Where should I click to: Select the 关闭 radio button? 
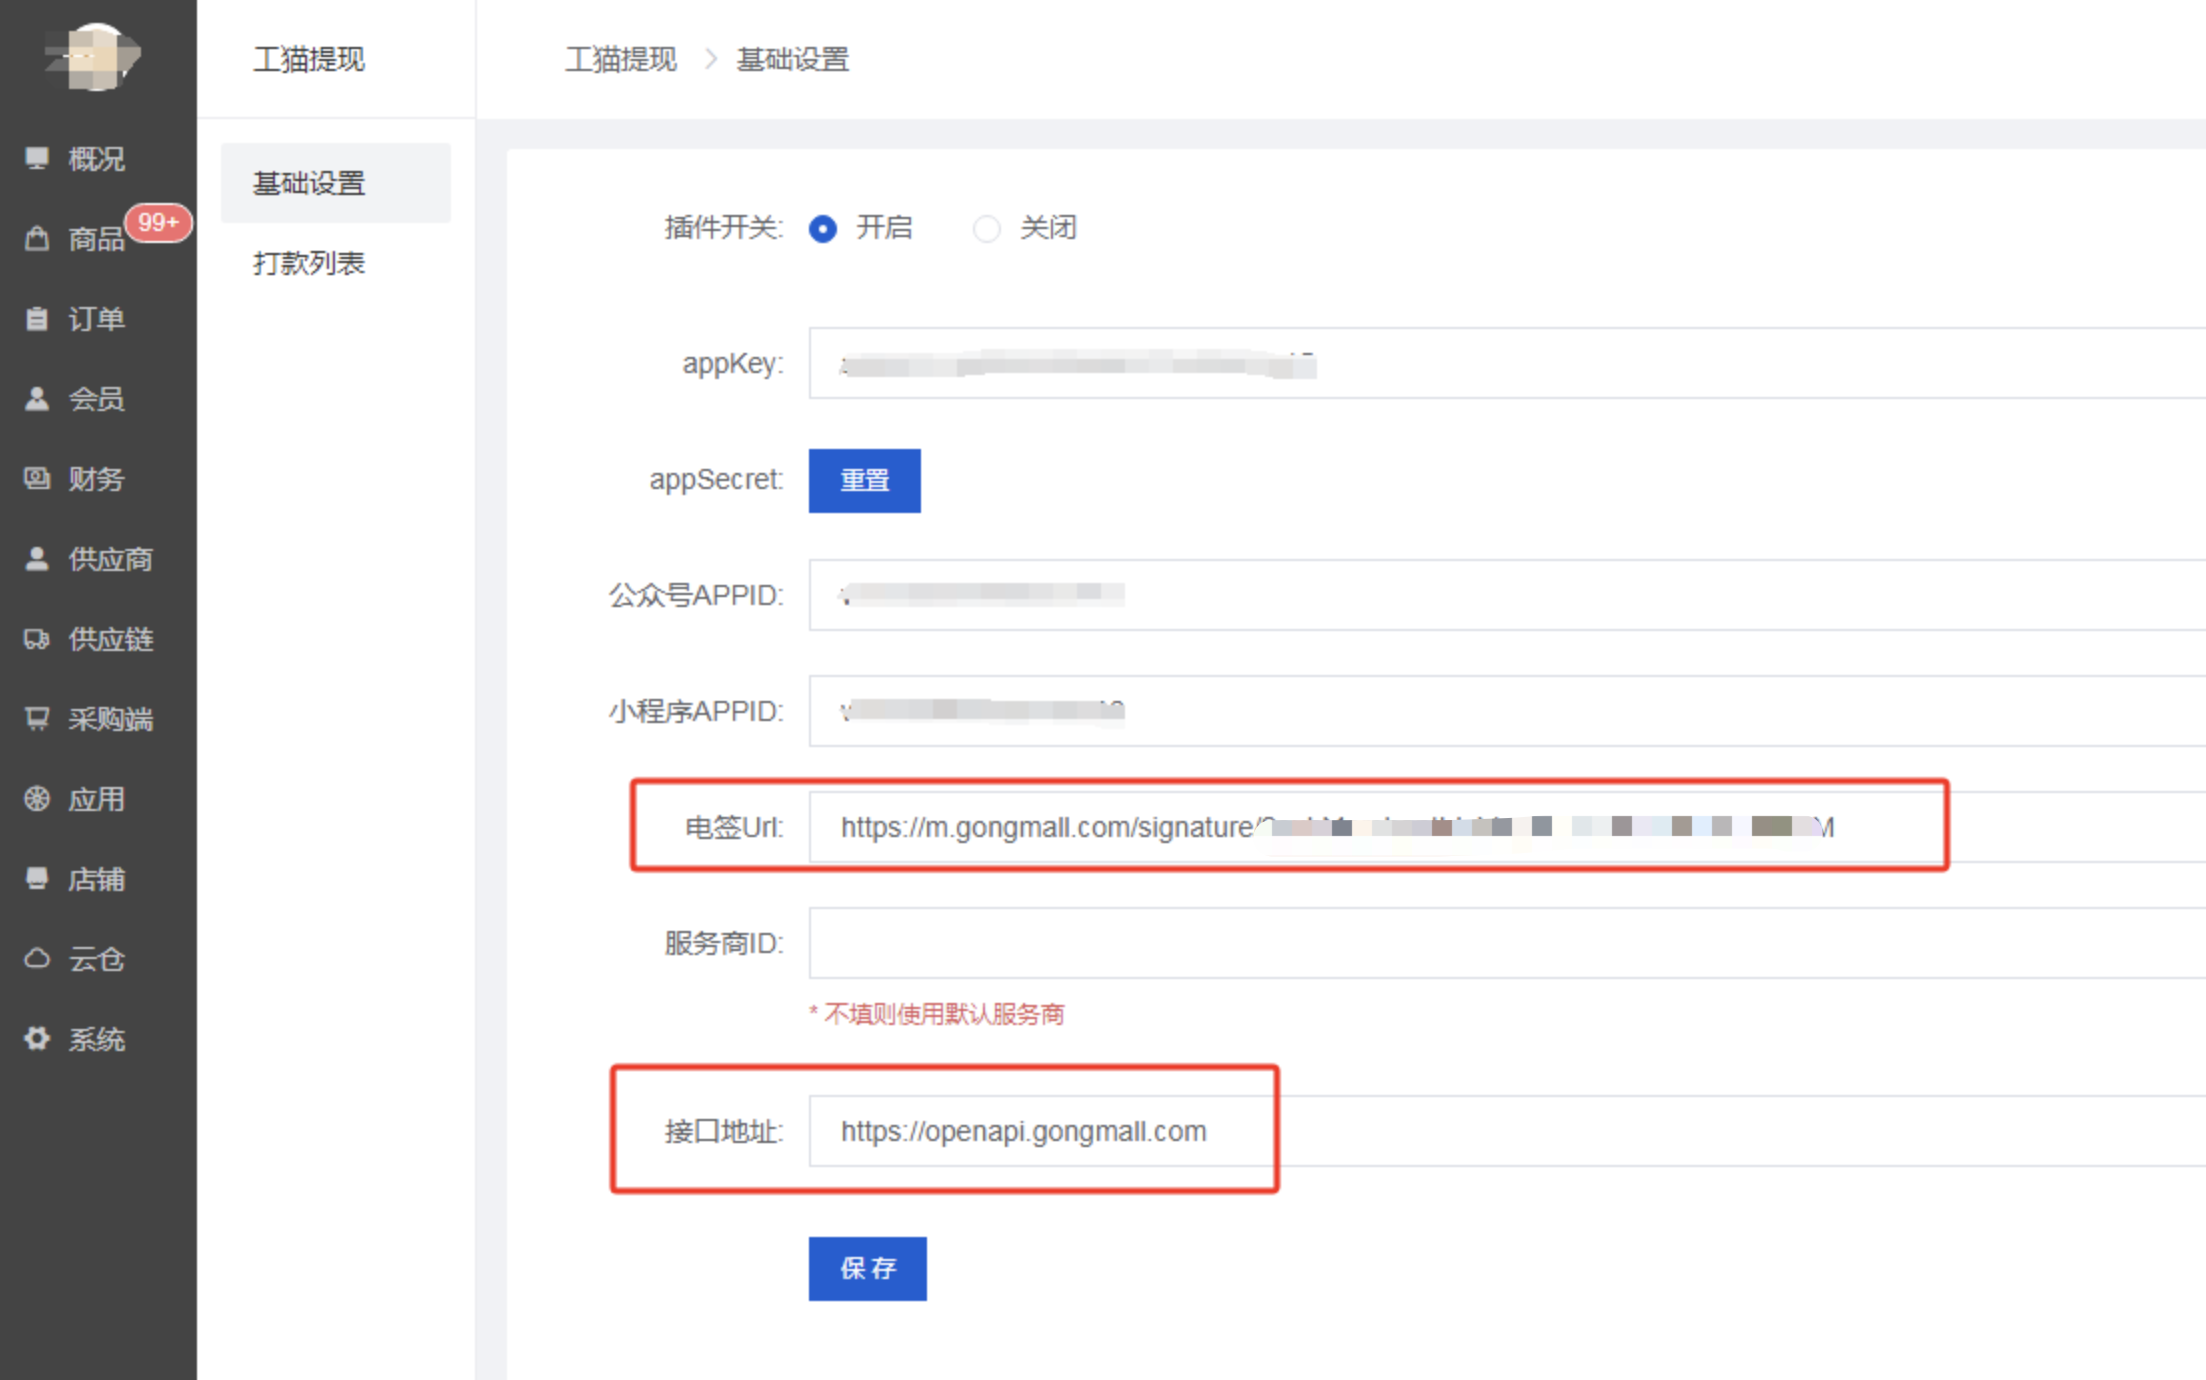pyautogui.click(x=987, y=229)
